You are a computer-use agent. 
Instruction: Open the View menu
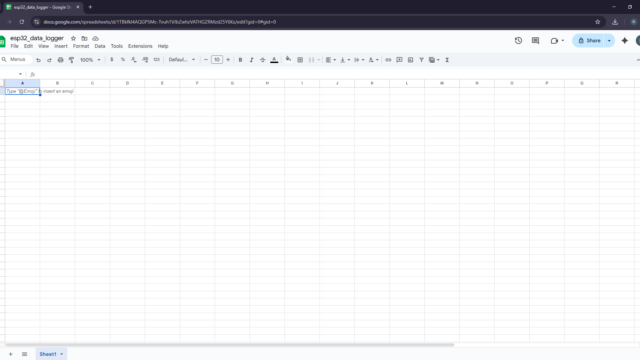tap(43, 46)
